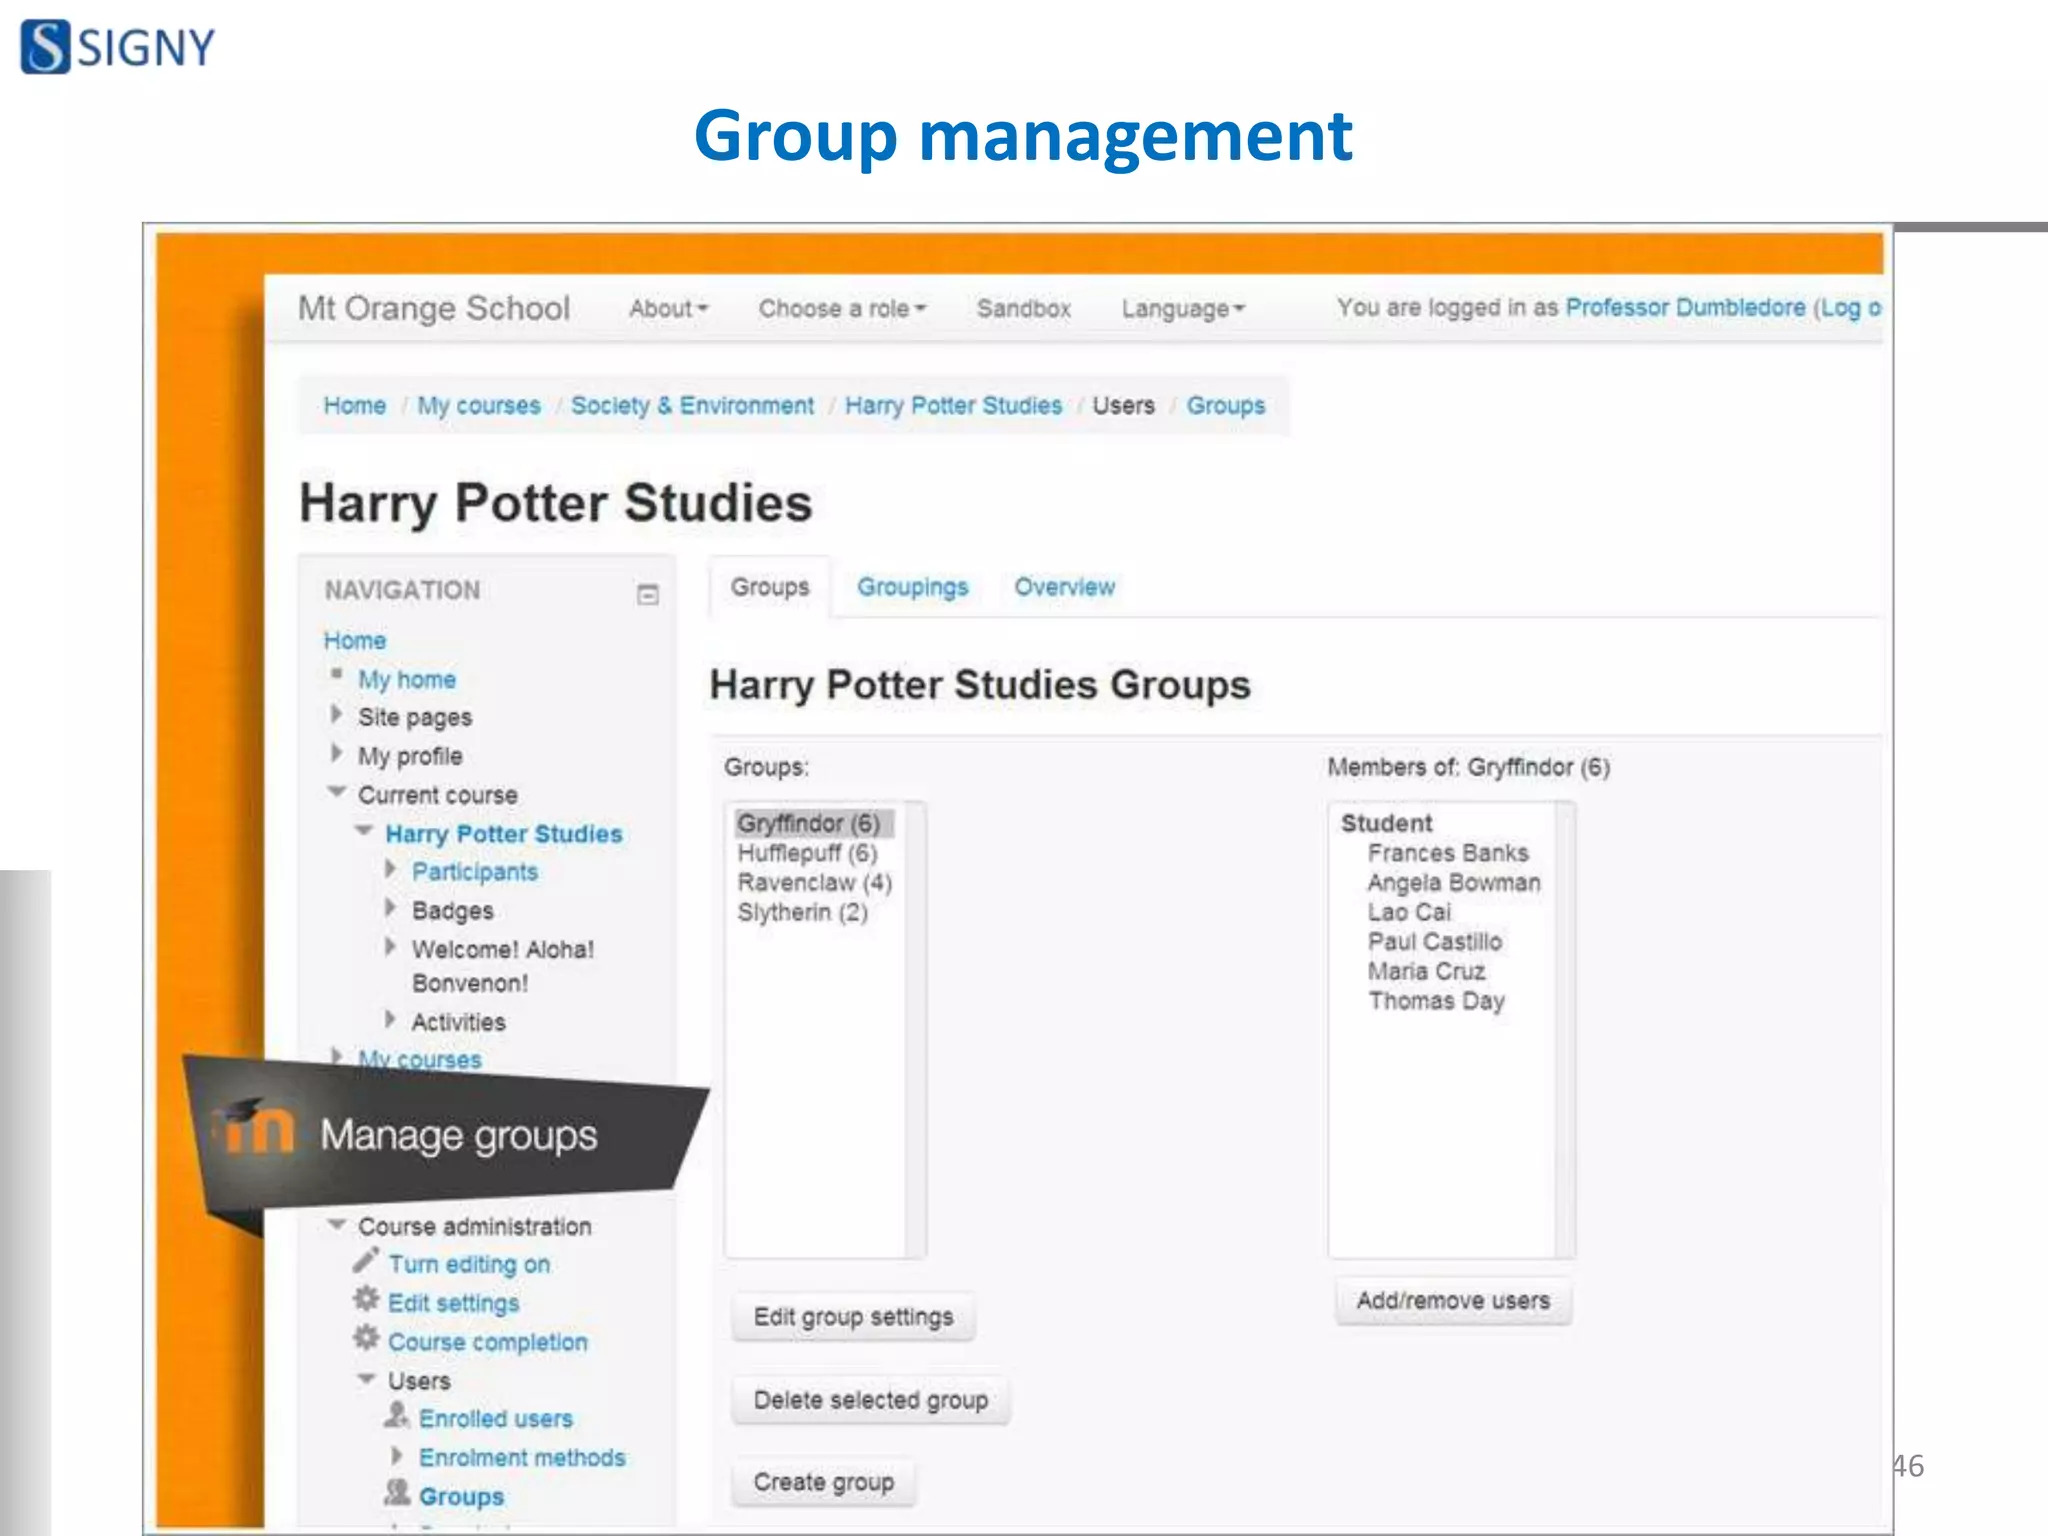Click the Groups list scrollbar

[914, 1029]
